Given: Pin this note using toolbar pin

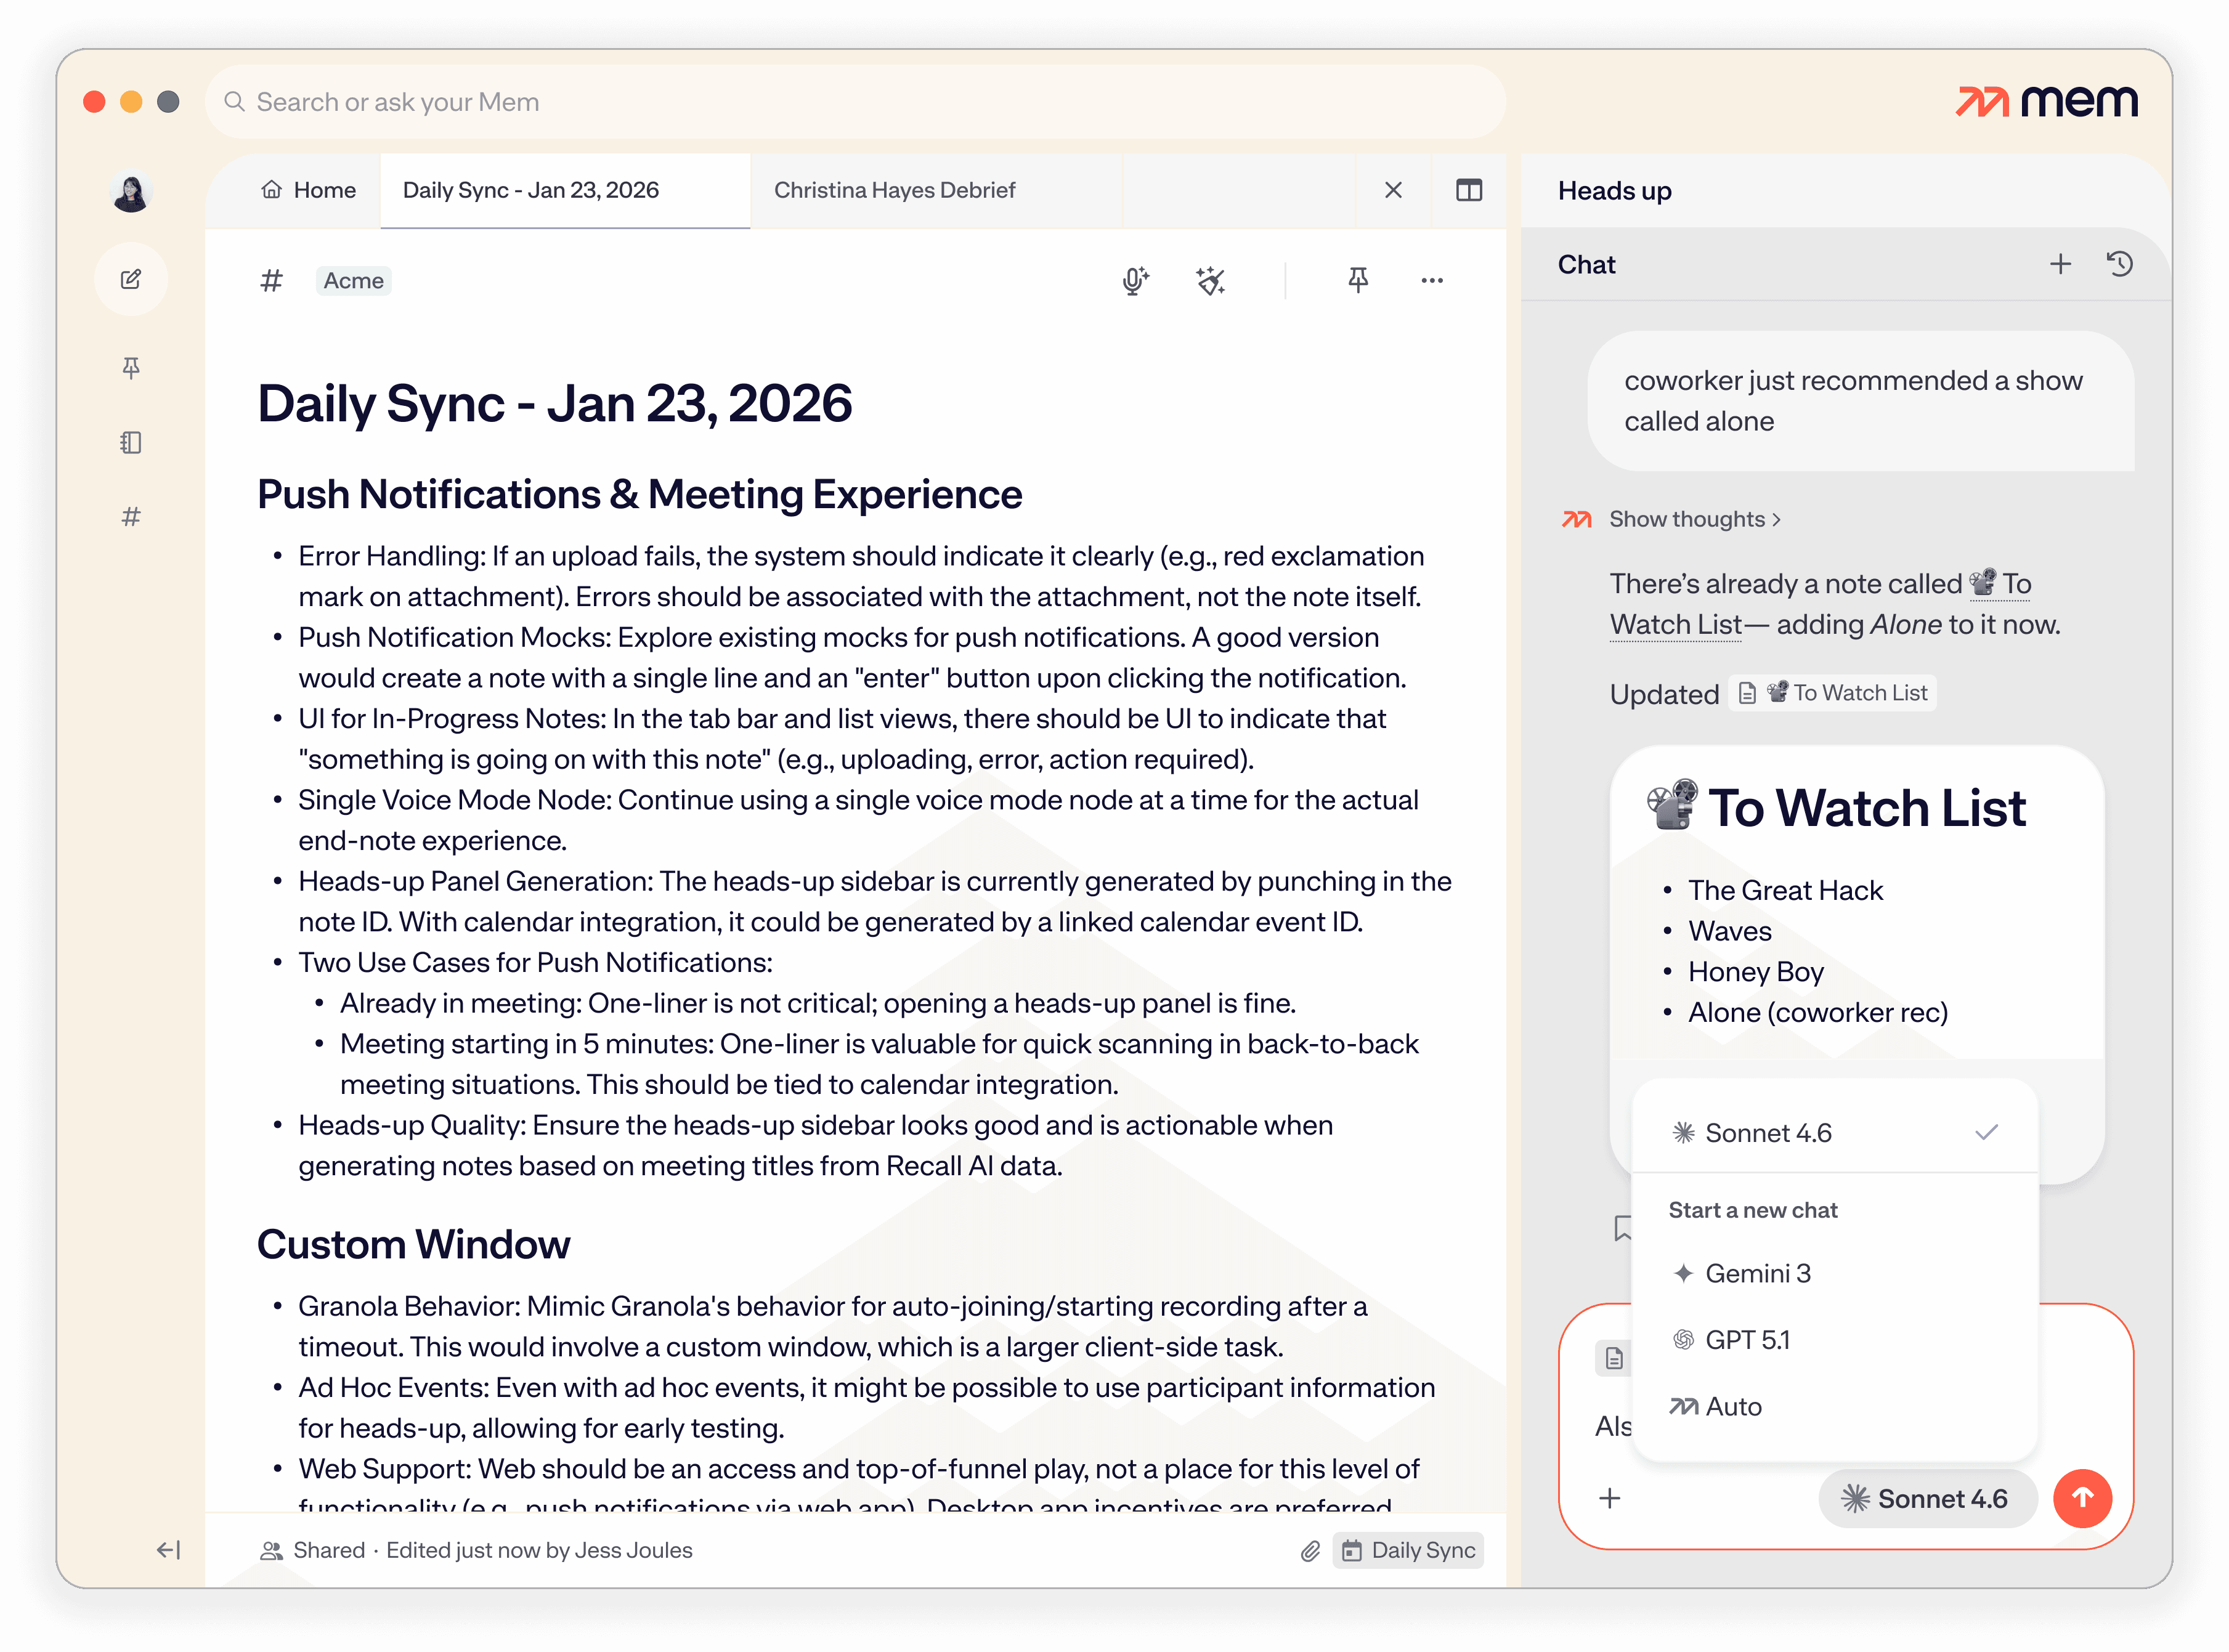Looking at the screenshot, I should [x=1357, y=281].
